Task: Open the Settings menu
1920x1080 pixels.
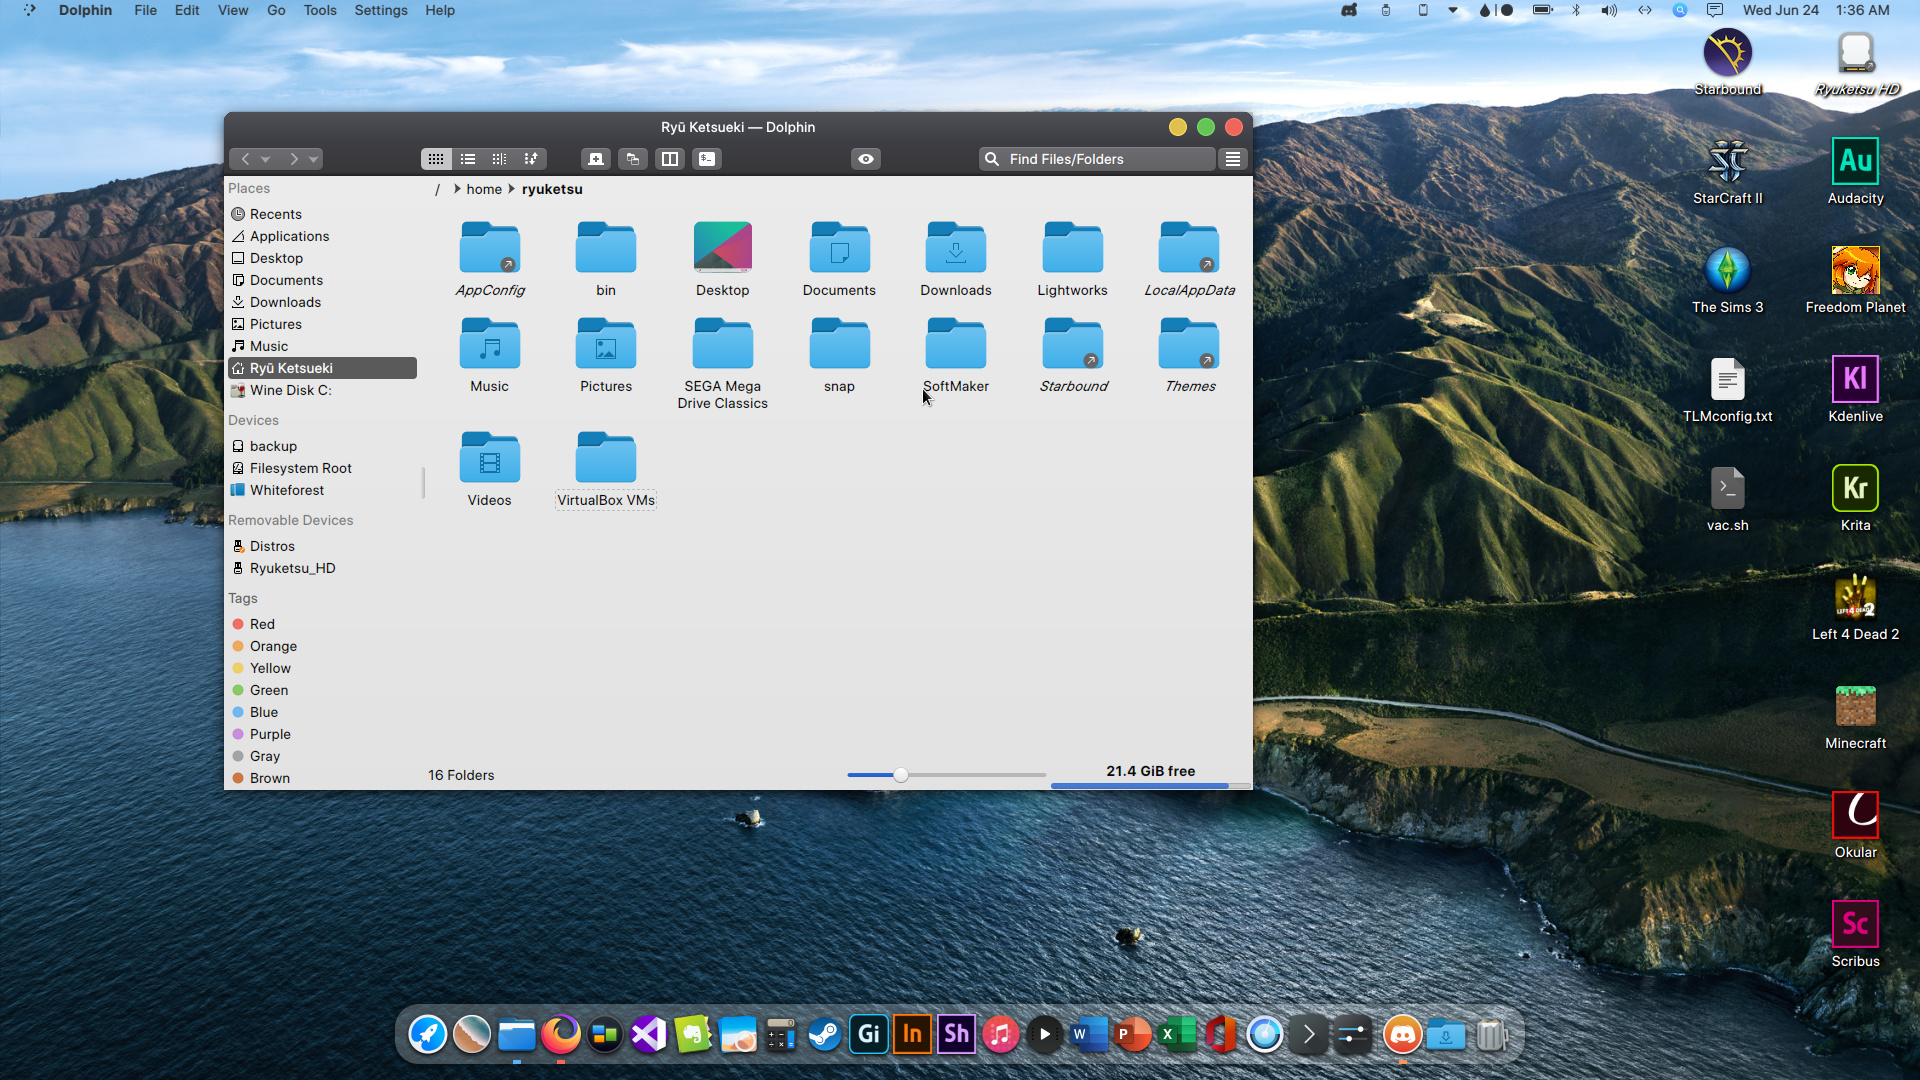Action: (381, 10)
